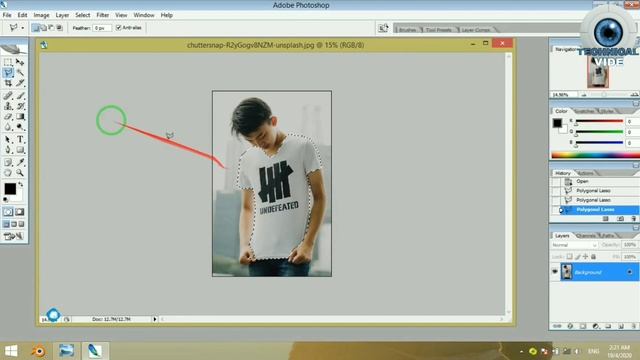Viewport: 640px width, 360px height.
Task: Switch to the Actions tab
Action: 586,173
